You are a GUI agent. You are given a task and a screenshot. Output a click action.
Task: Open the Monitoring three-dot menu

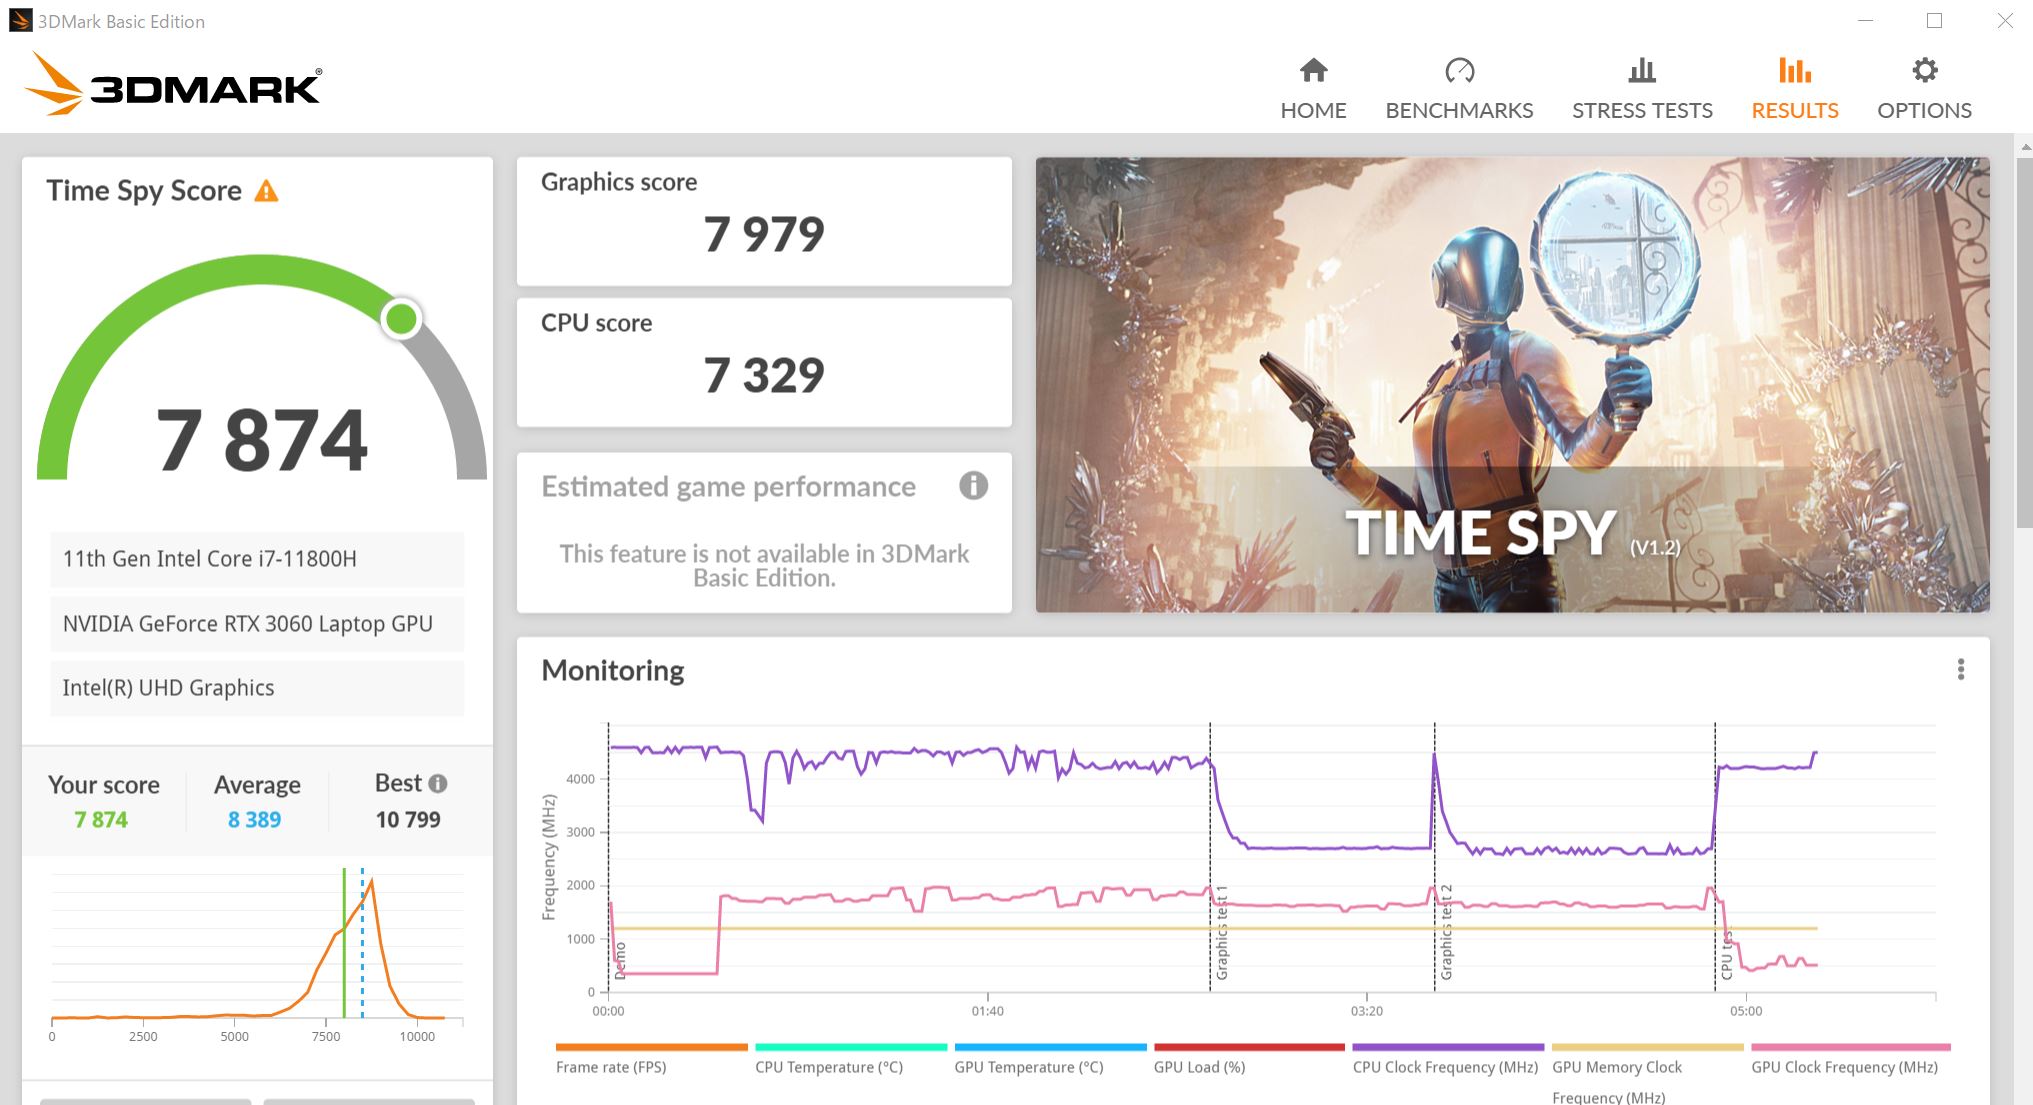tap(1960, 670)
